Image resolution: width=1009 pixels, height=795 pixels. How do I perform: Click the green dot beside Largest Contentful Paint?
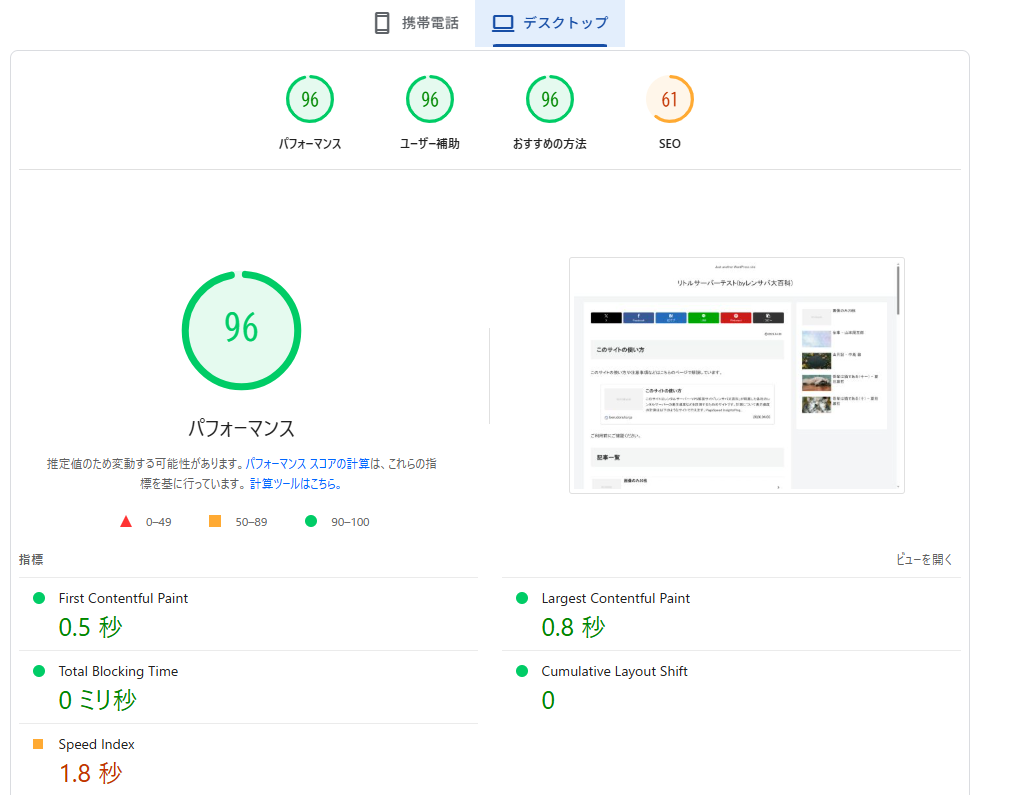tap(522, 598)
